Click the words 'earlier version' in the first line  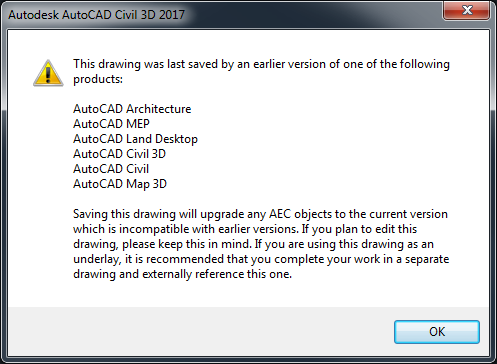289,64
